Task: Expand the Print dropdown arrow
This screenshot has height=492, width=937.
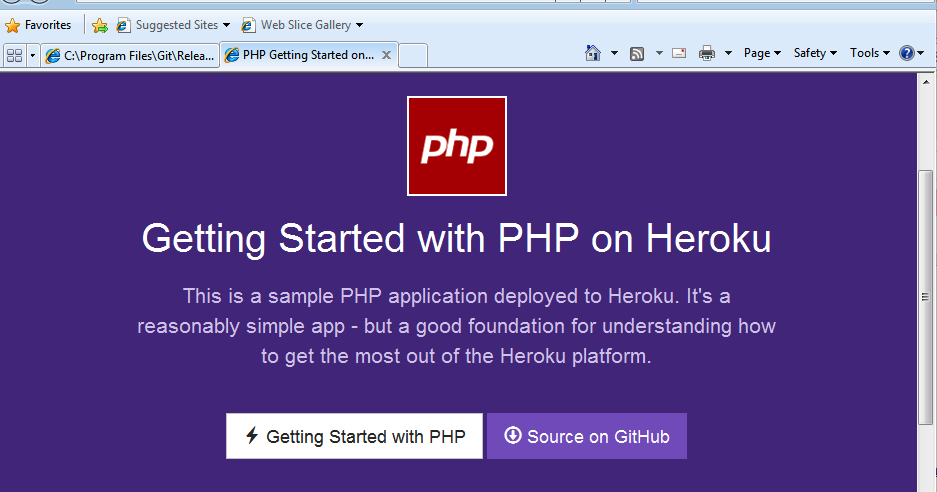Action: pos(728,53)
